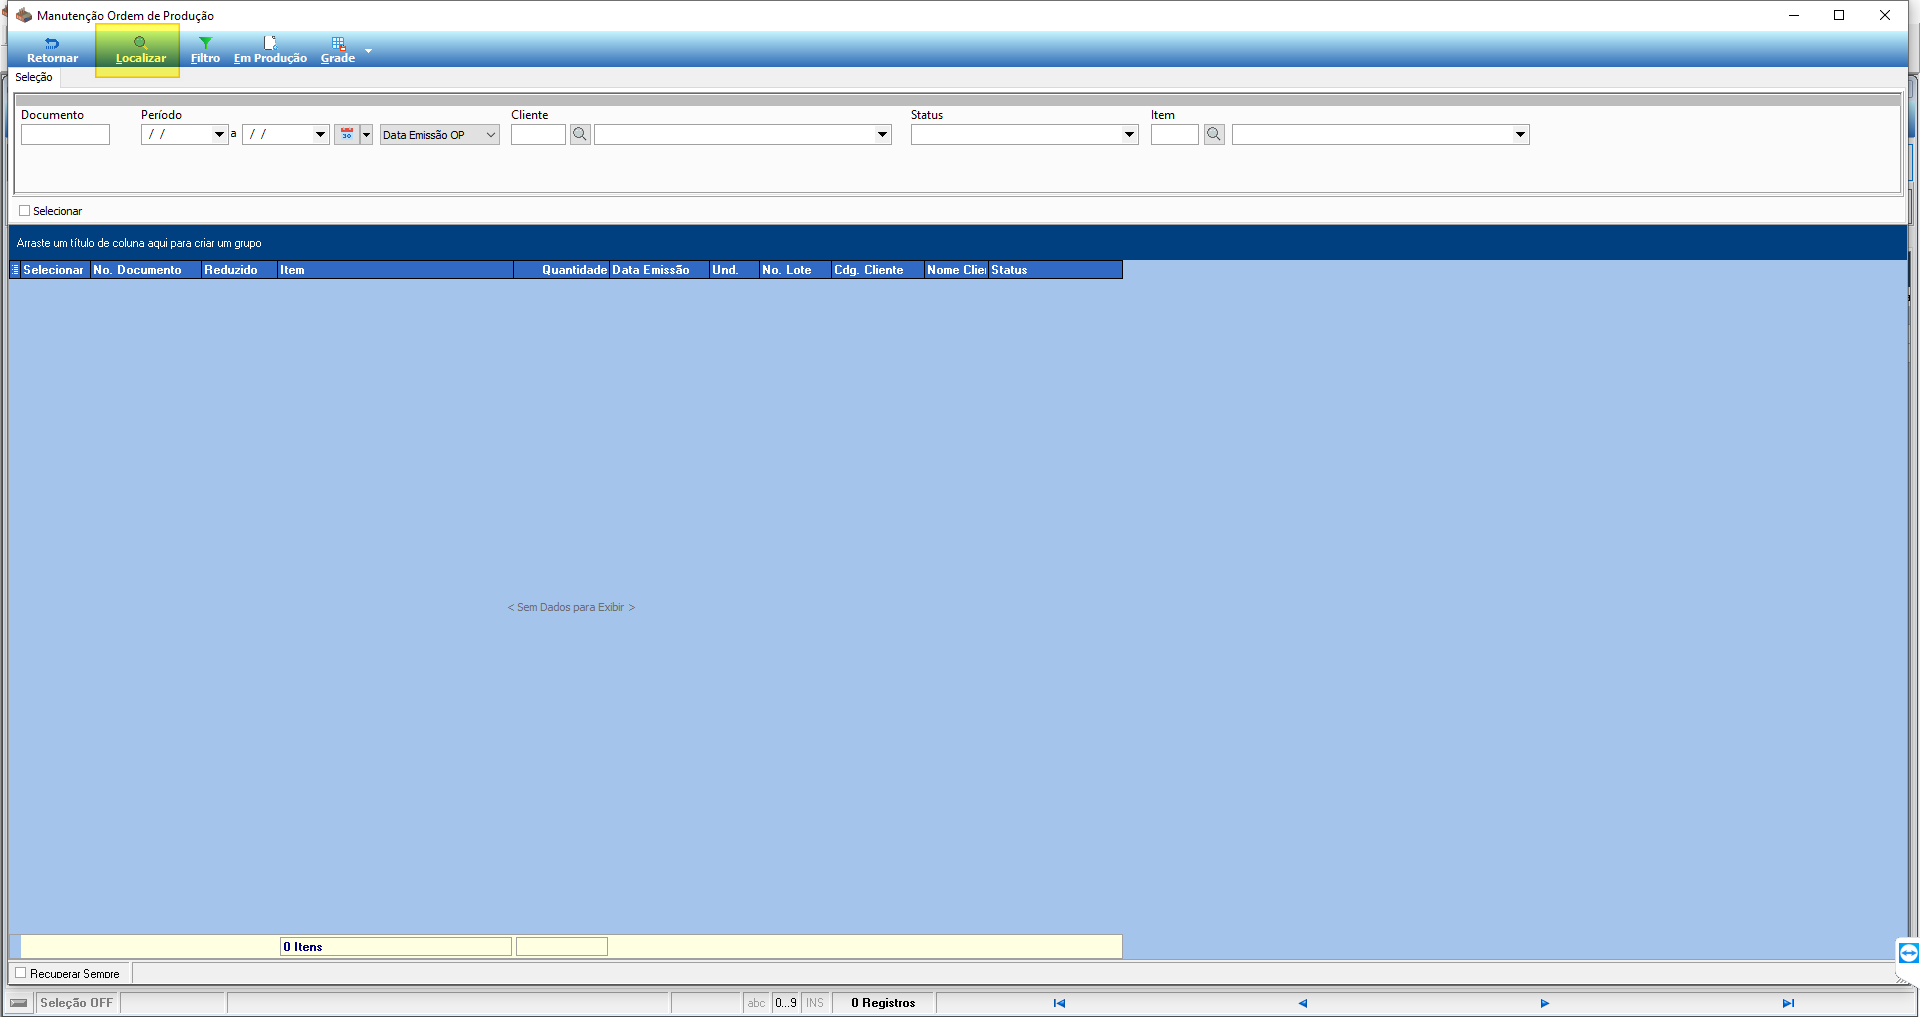Expand the Grade dropdown arrow
Viewport: 1920px width, 1017px height.
pyautogui.click(x=368, y=50)
